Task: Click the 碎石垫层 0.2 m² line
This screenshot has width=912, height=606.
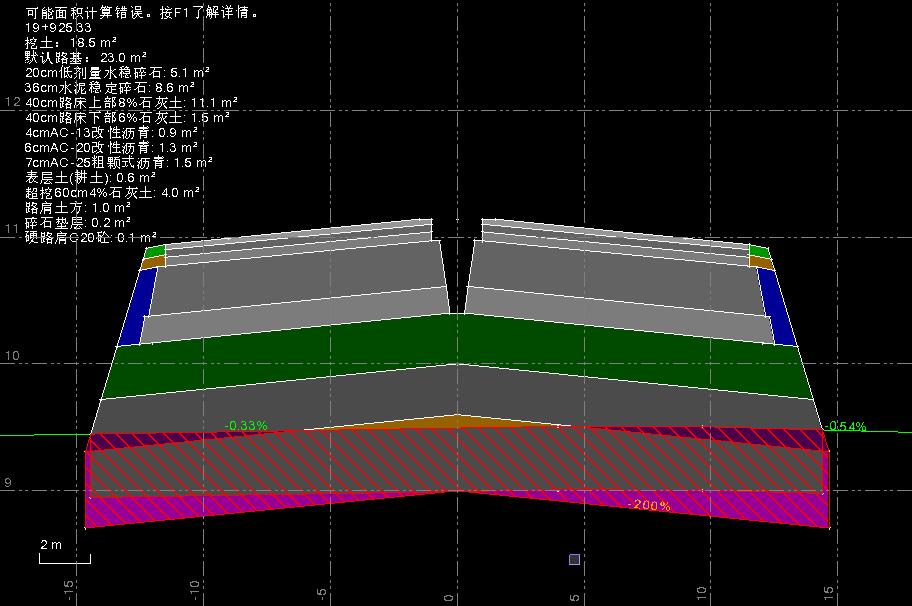Action: tap(78, 223)
